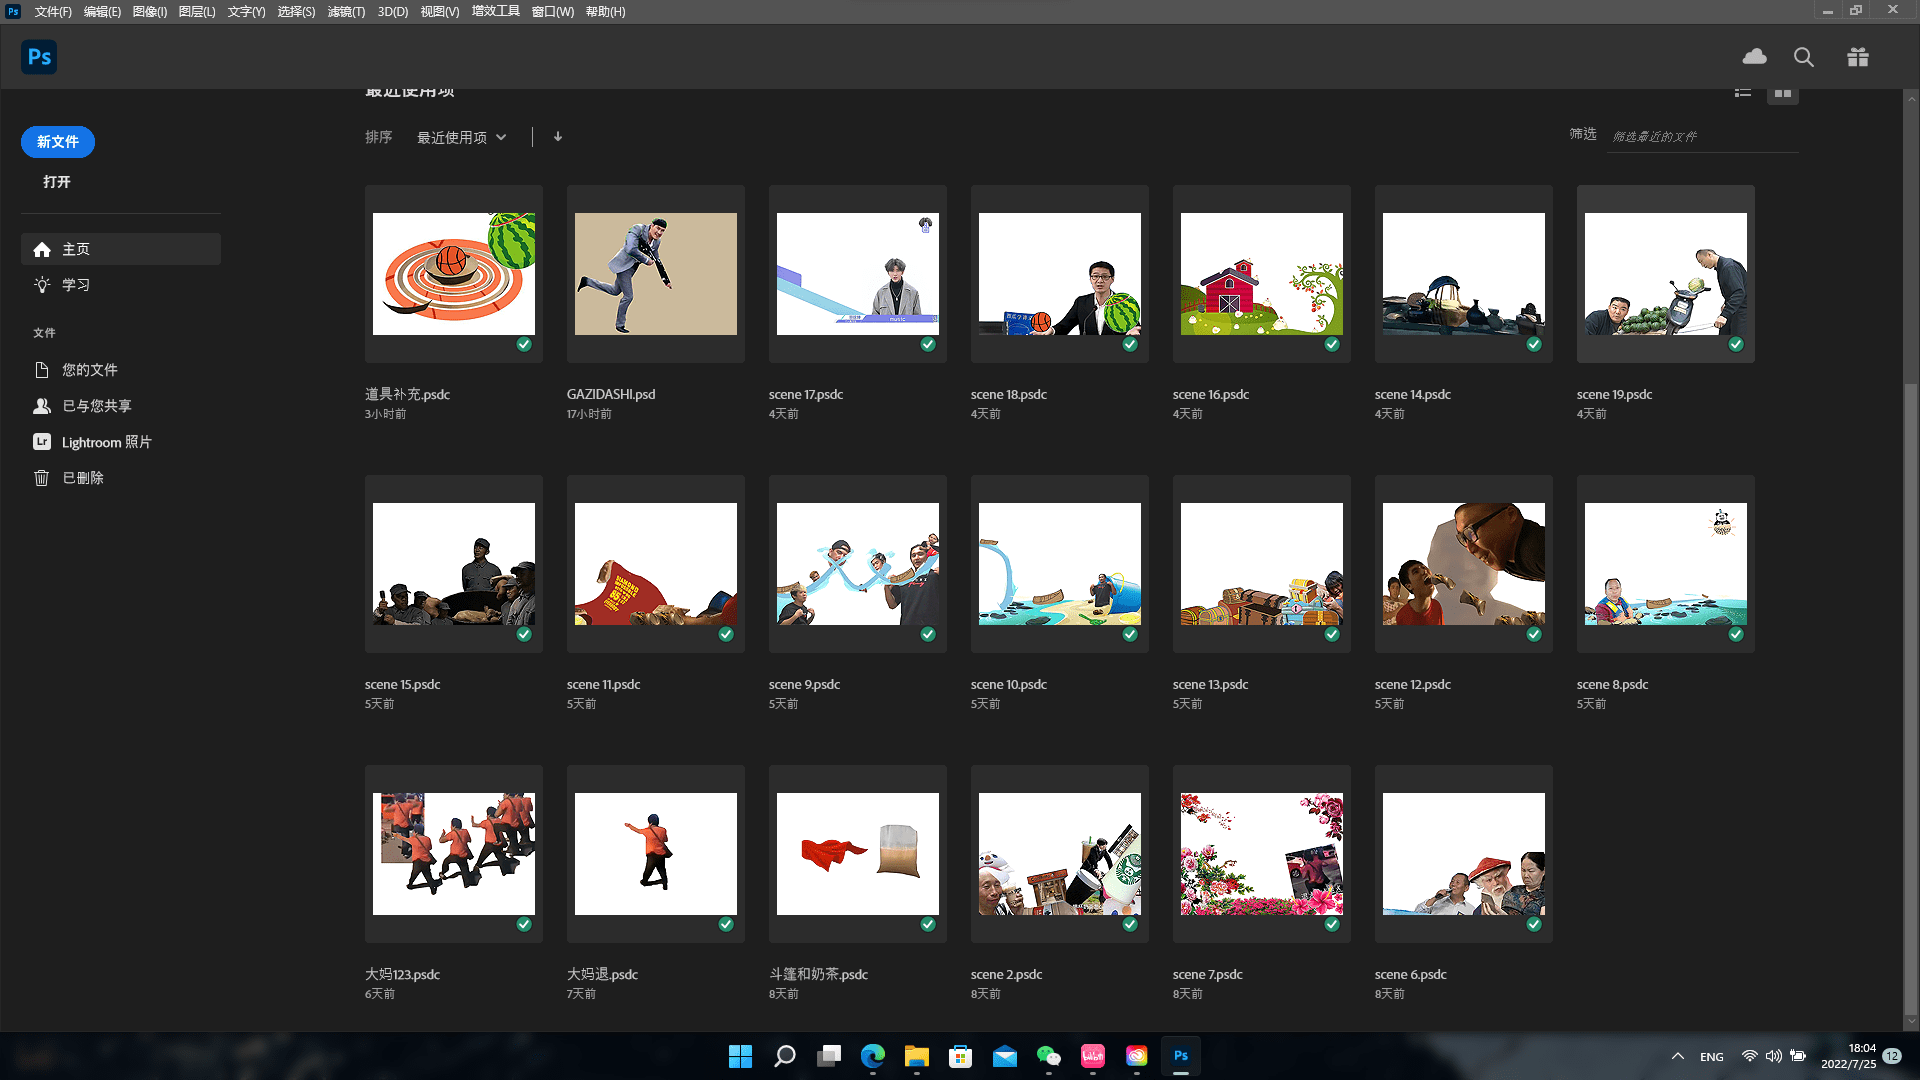Expand the recently used sort dropdown
This screenshot has height=1080, width=1920.
462,137
